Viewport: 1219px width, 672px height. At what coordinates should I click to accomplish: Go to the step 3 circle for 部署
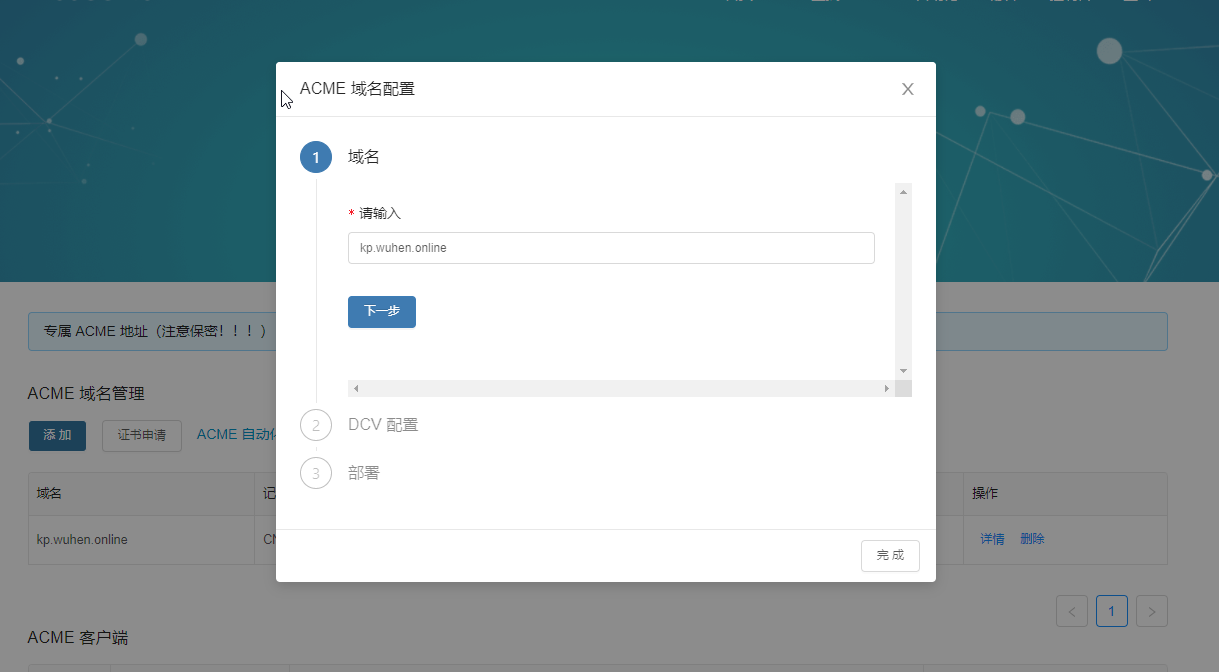click(x=316, y=473)
